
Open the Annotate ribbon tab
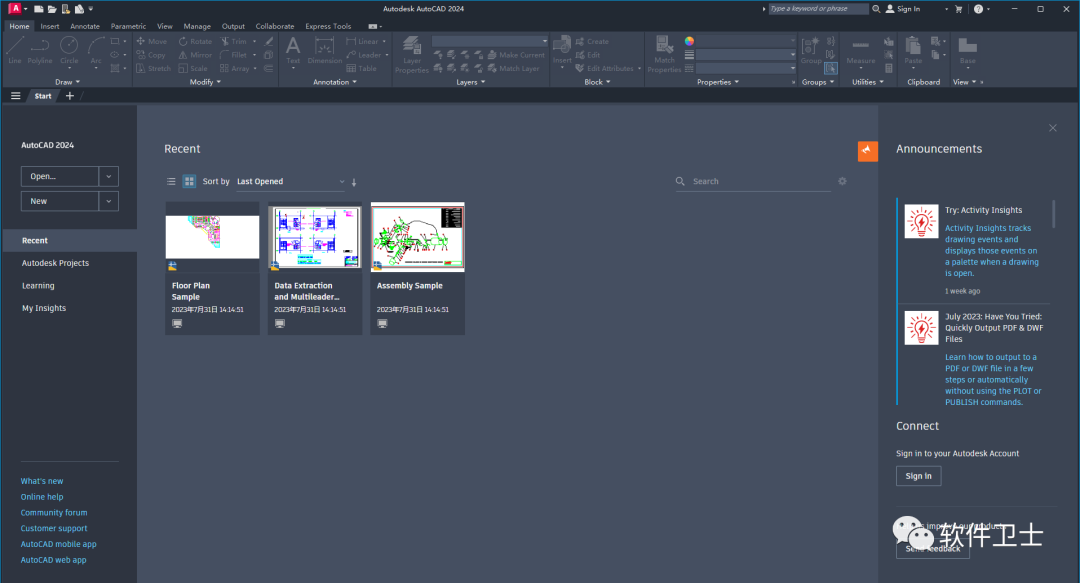tap(85, 26)
